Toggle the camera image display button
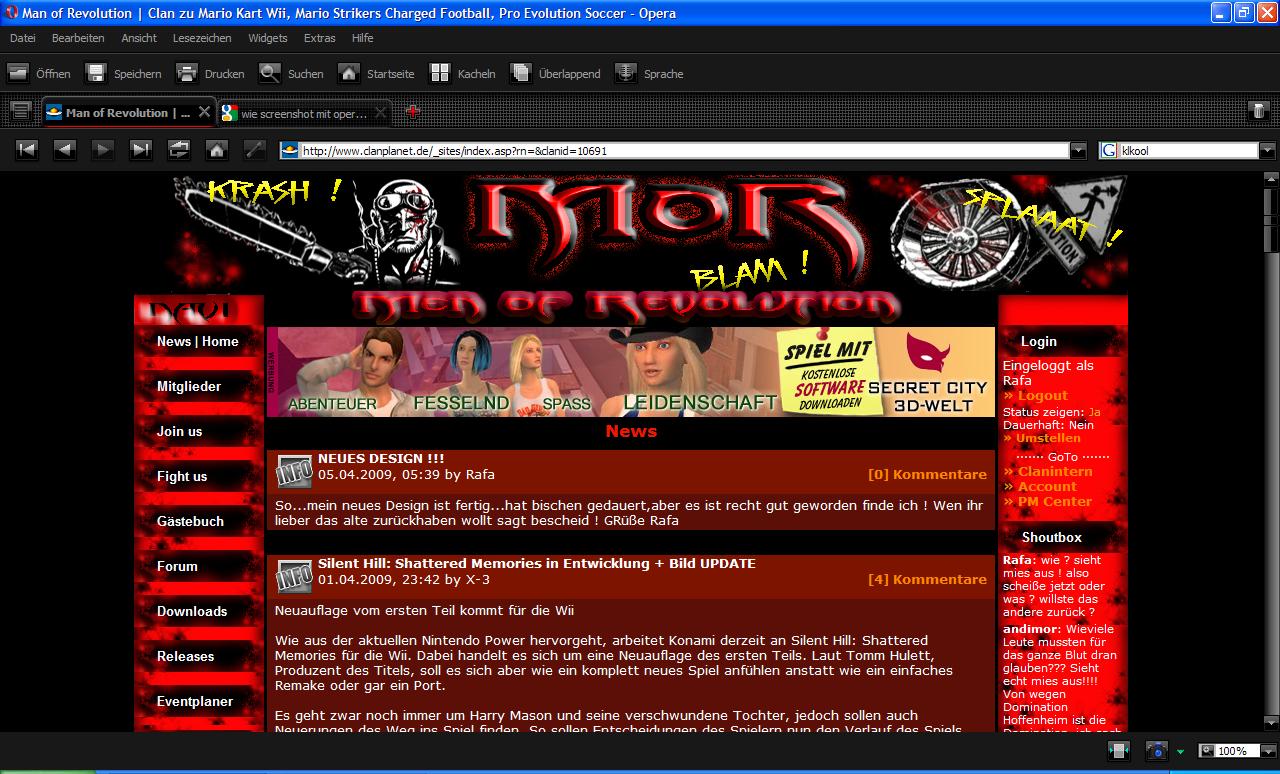1280x774 pixels. coord(1156,750)
